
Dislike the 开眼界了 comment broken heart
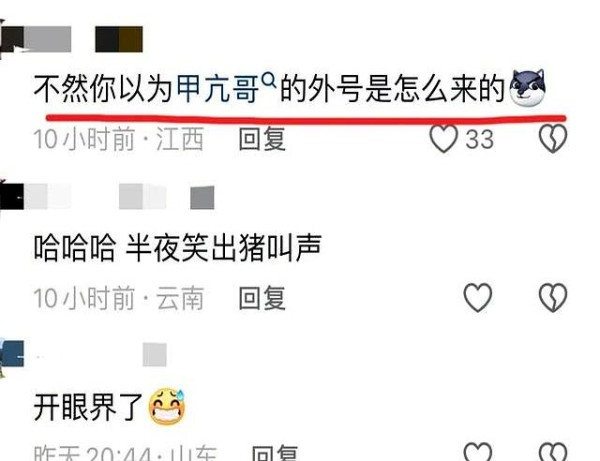(x=553, y=452)
